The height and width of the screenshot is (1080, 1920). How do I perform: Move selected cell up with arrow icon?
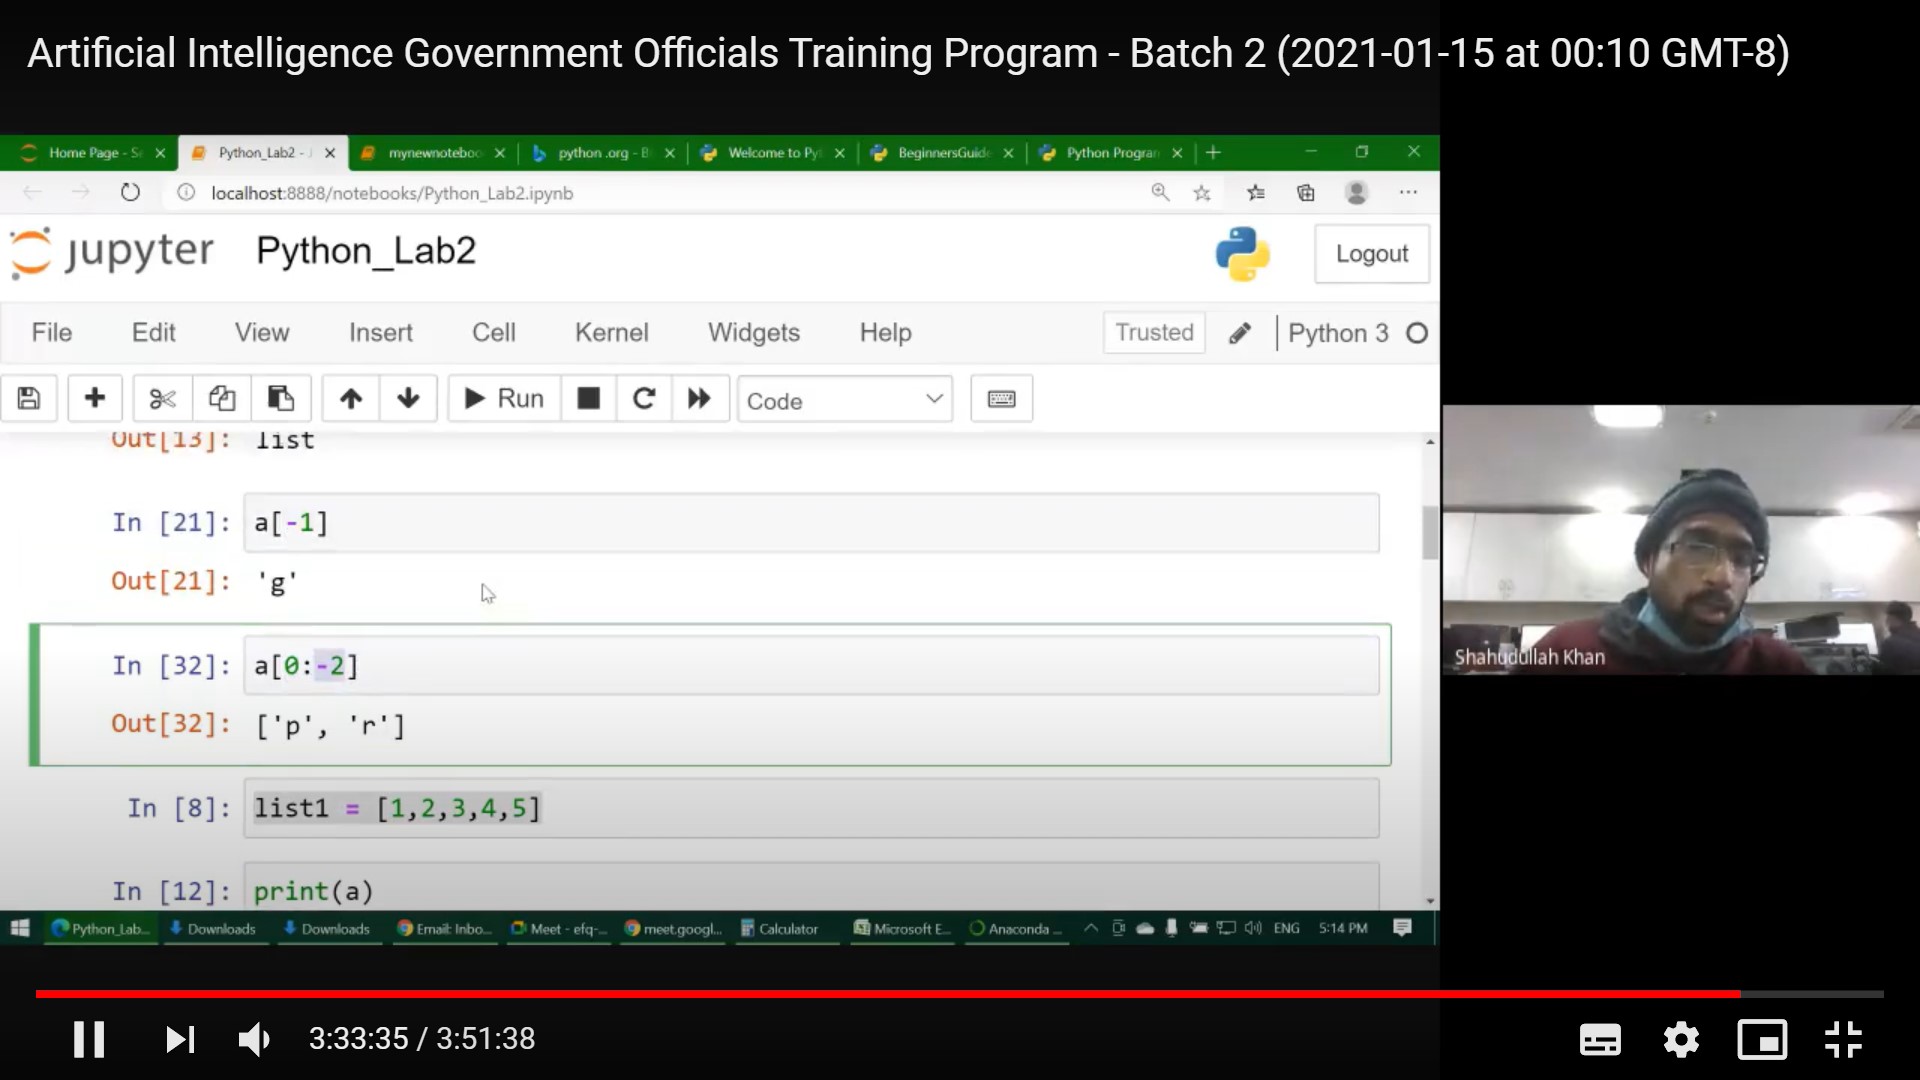[351, 399]
